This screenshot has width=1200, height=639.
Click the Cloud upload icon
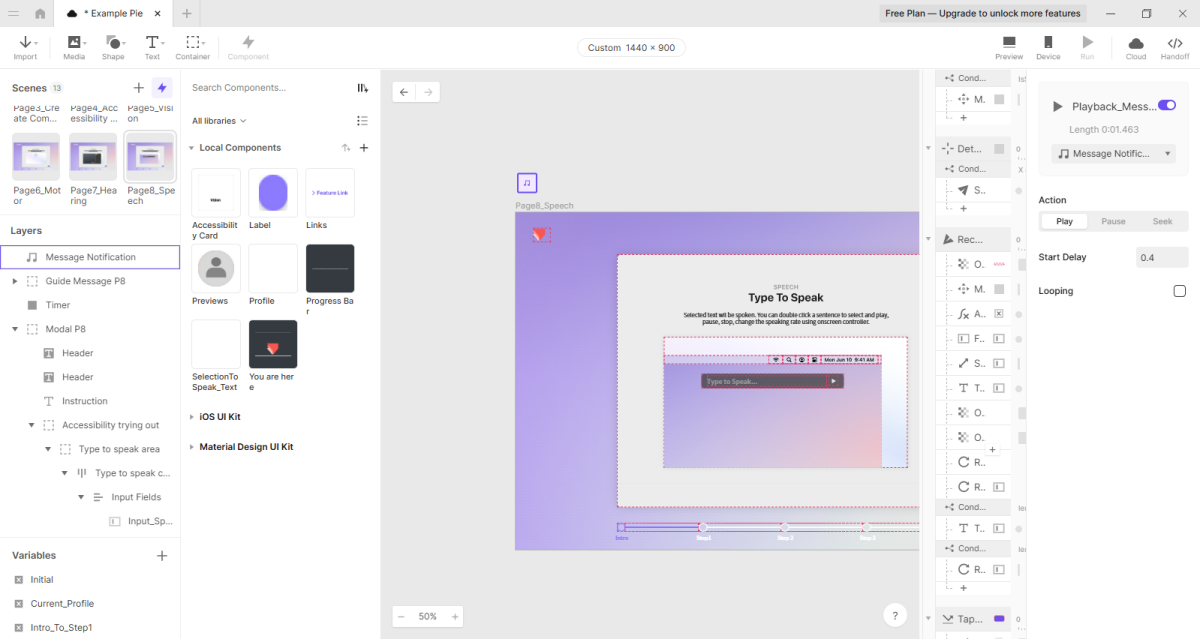point(1135,47)
